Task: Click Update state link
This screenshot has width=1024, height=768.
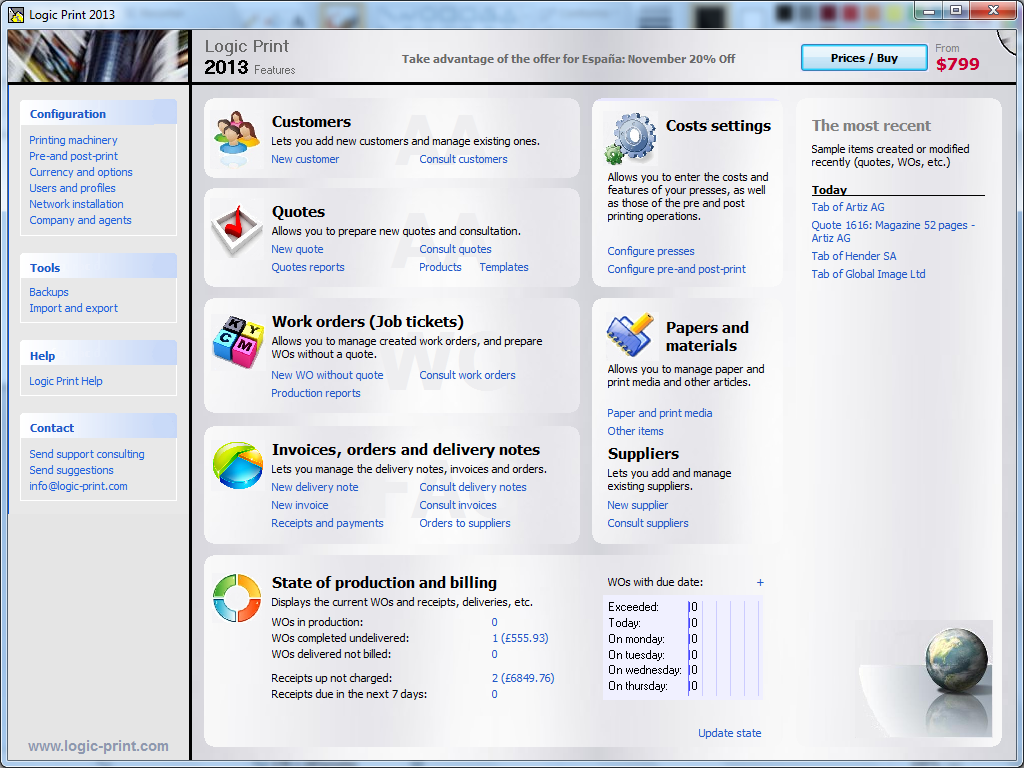Action: (x=729, y=733)
